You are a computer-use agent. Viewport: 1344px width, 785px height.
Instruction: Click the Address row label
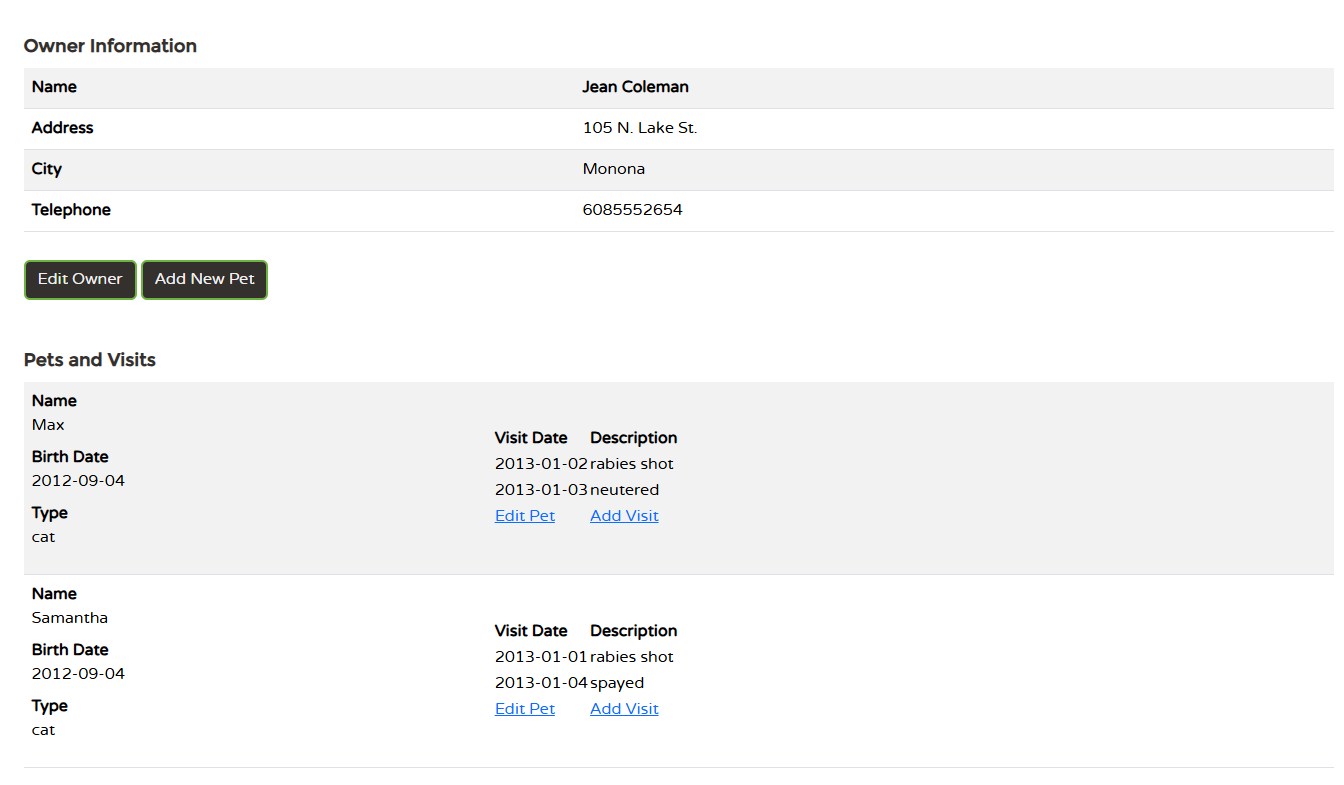[62, 128]
